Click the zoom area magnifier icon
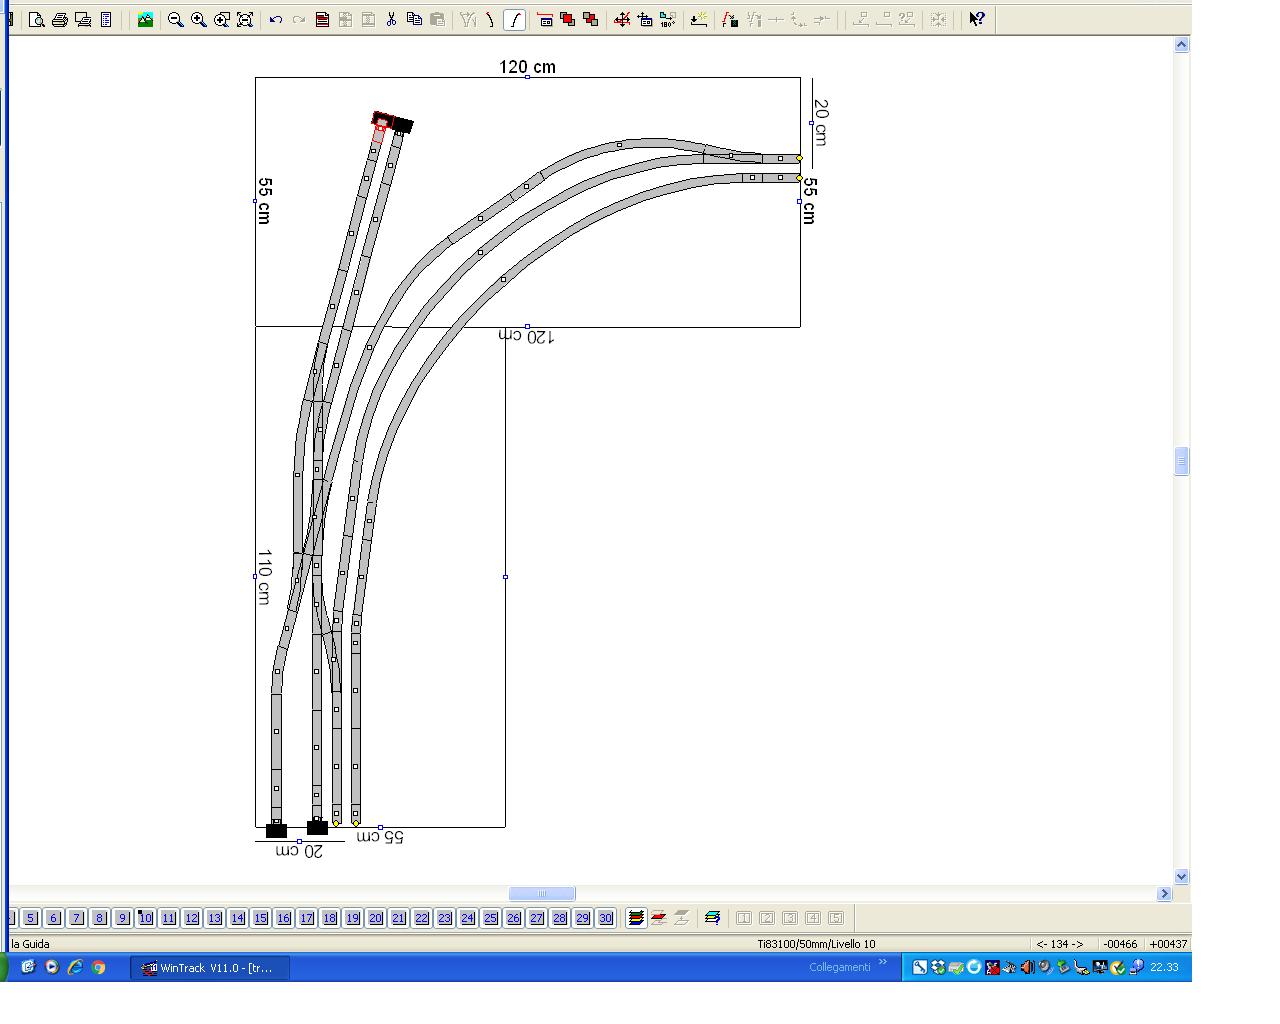This screenshot has height=1024, width=1280. point(221,19)
